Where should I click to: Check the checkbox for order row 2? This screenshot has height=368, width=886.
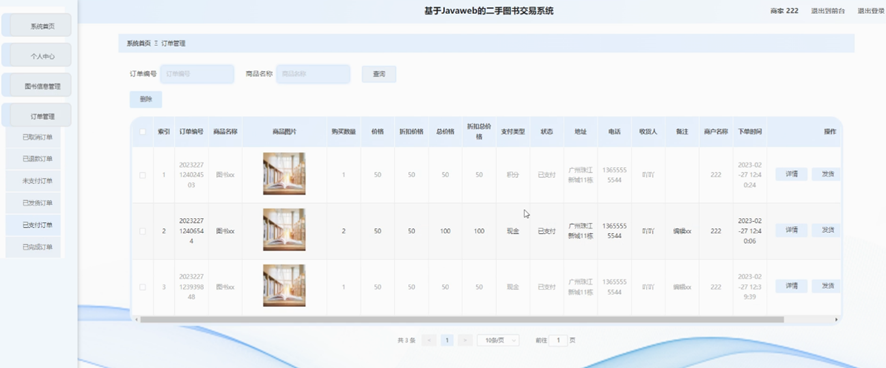(x=142, y=231)
